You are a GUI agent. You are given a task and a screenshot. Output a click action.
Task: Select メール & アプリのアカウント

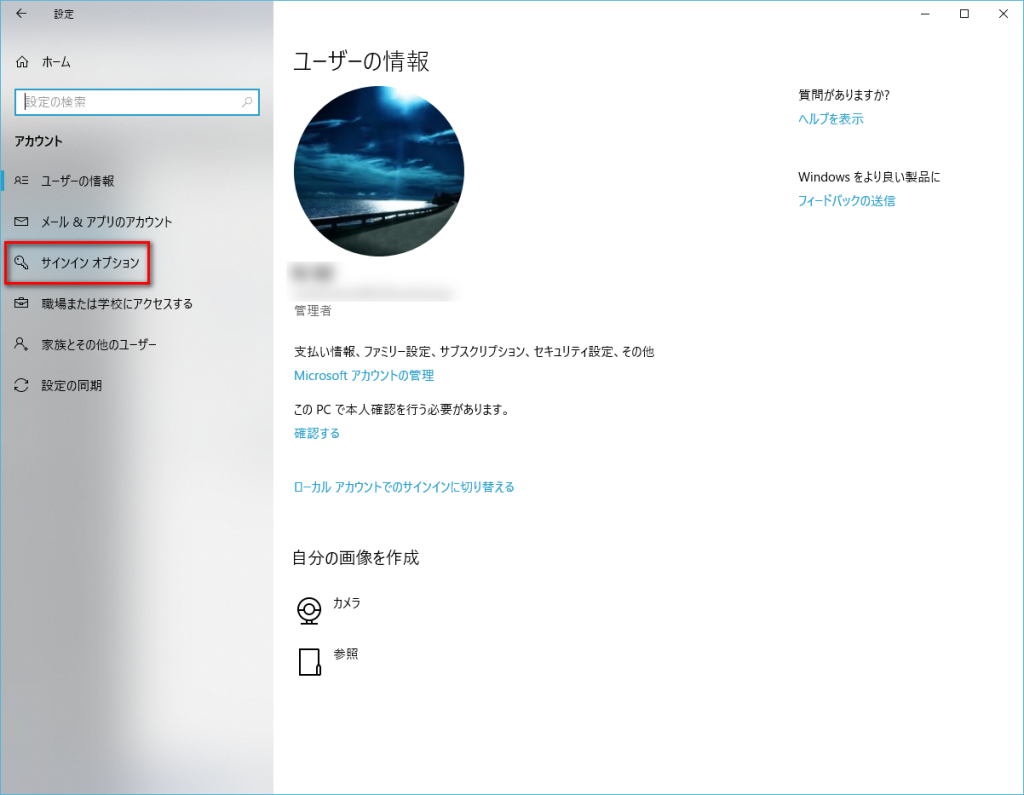click(x=106, y=222)
